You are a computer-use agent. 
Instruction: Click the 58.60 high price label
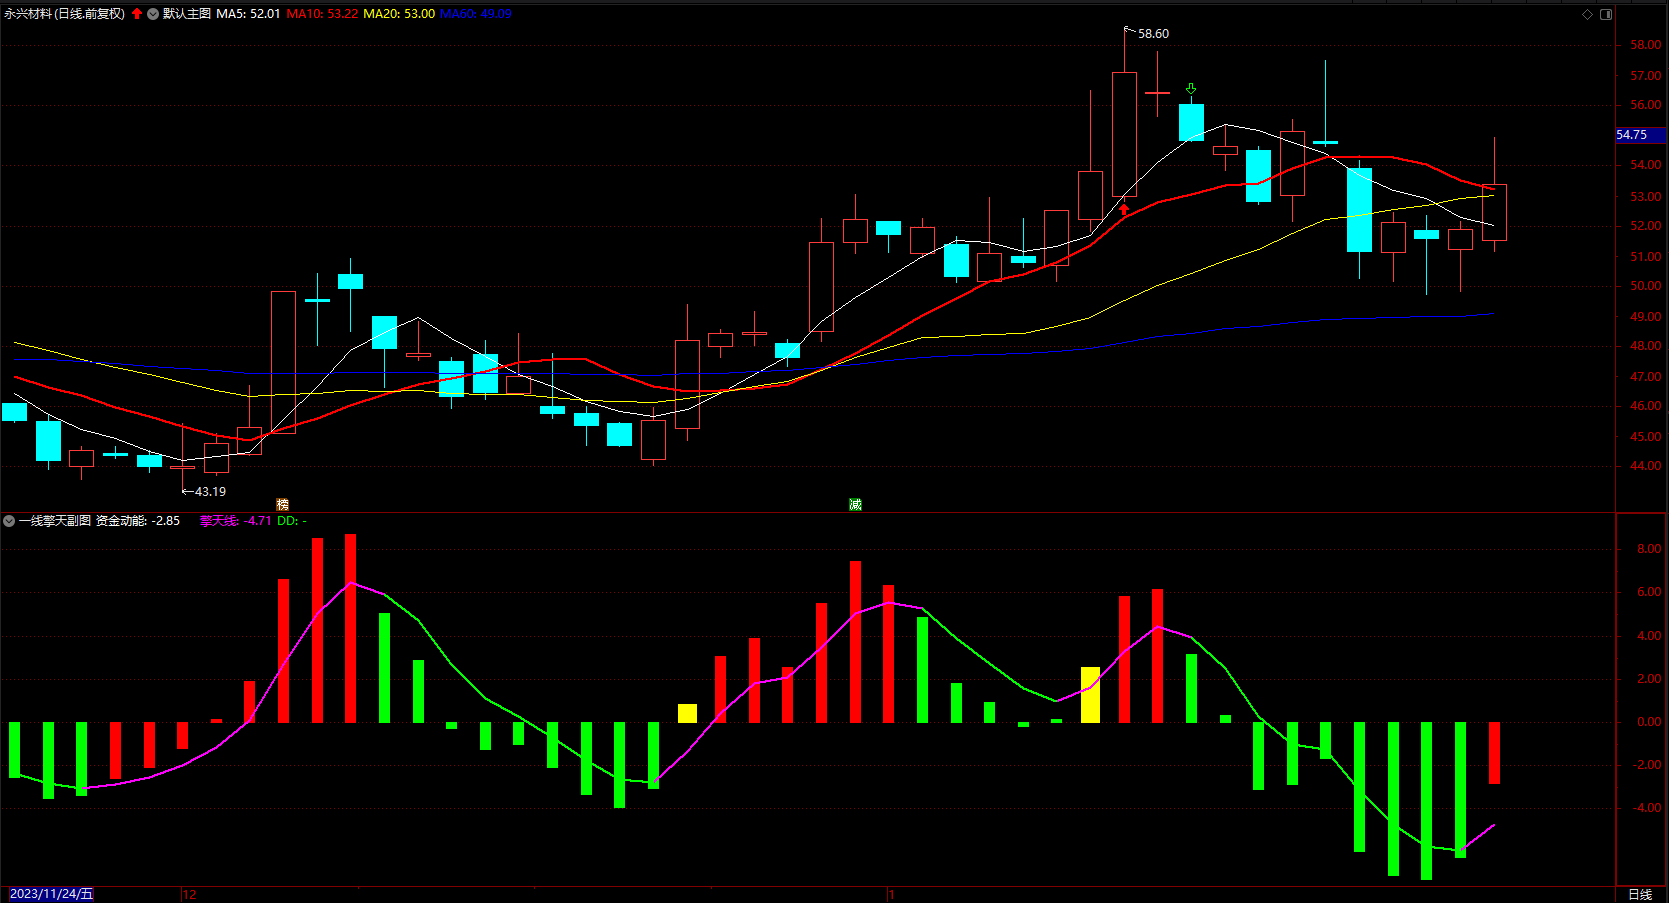[1153, 34]
